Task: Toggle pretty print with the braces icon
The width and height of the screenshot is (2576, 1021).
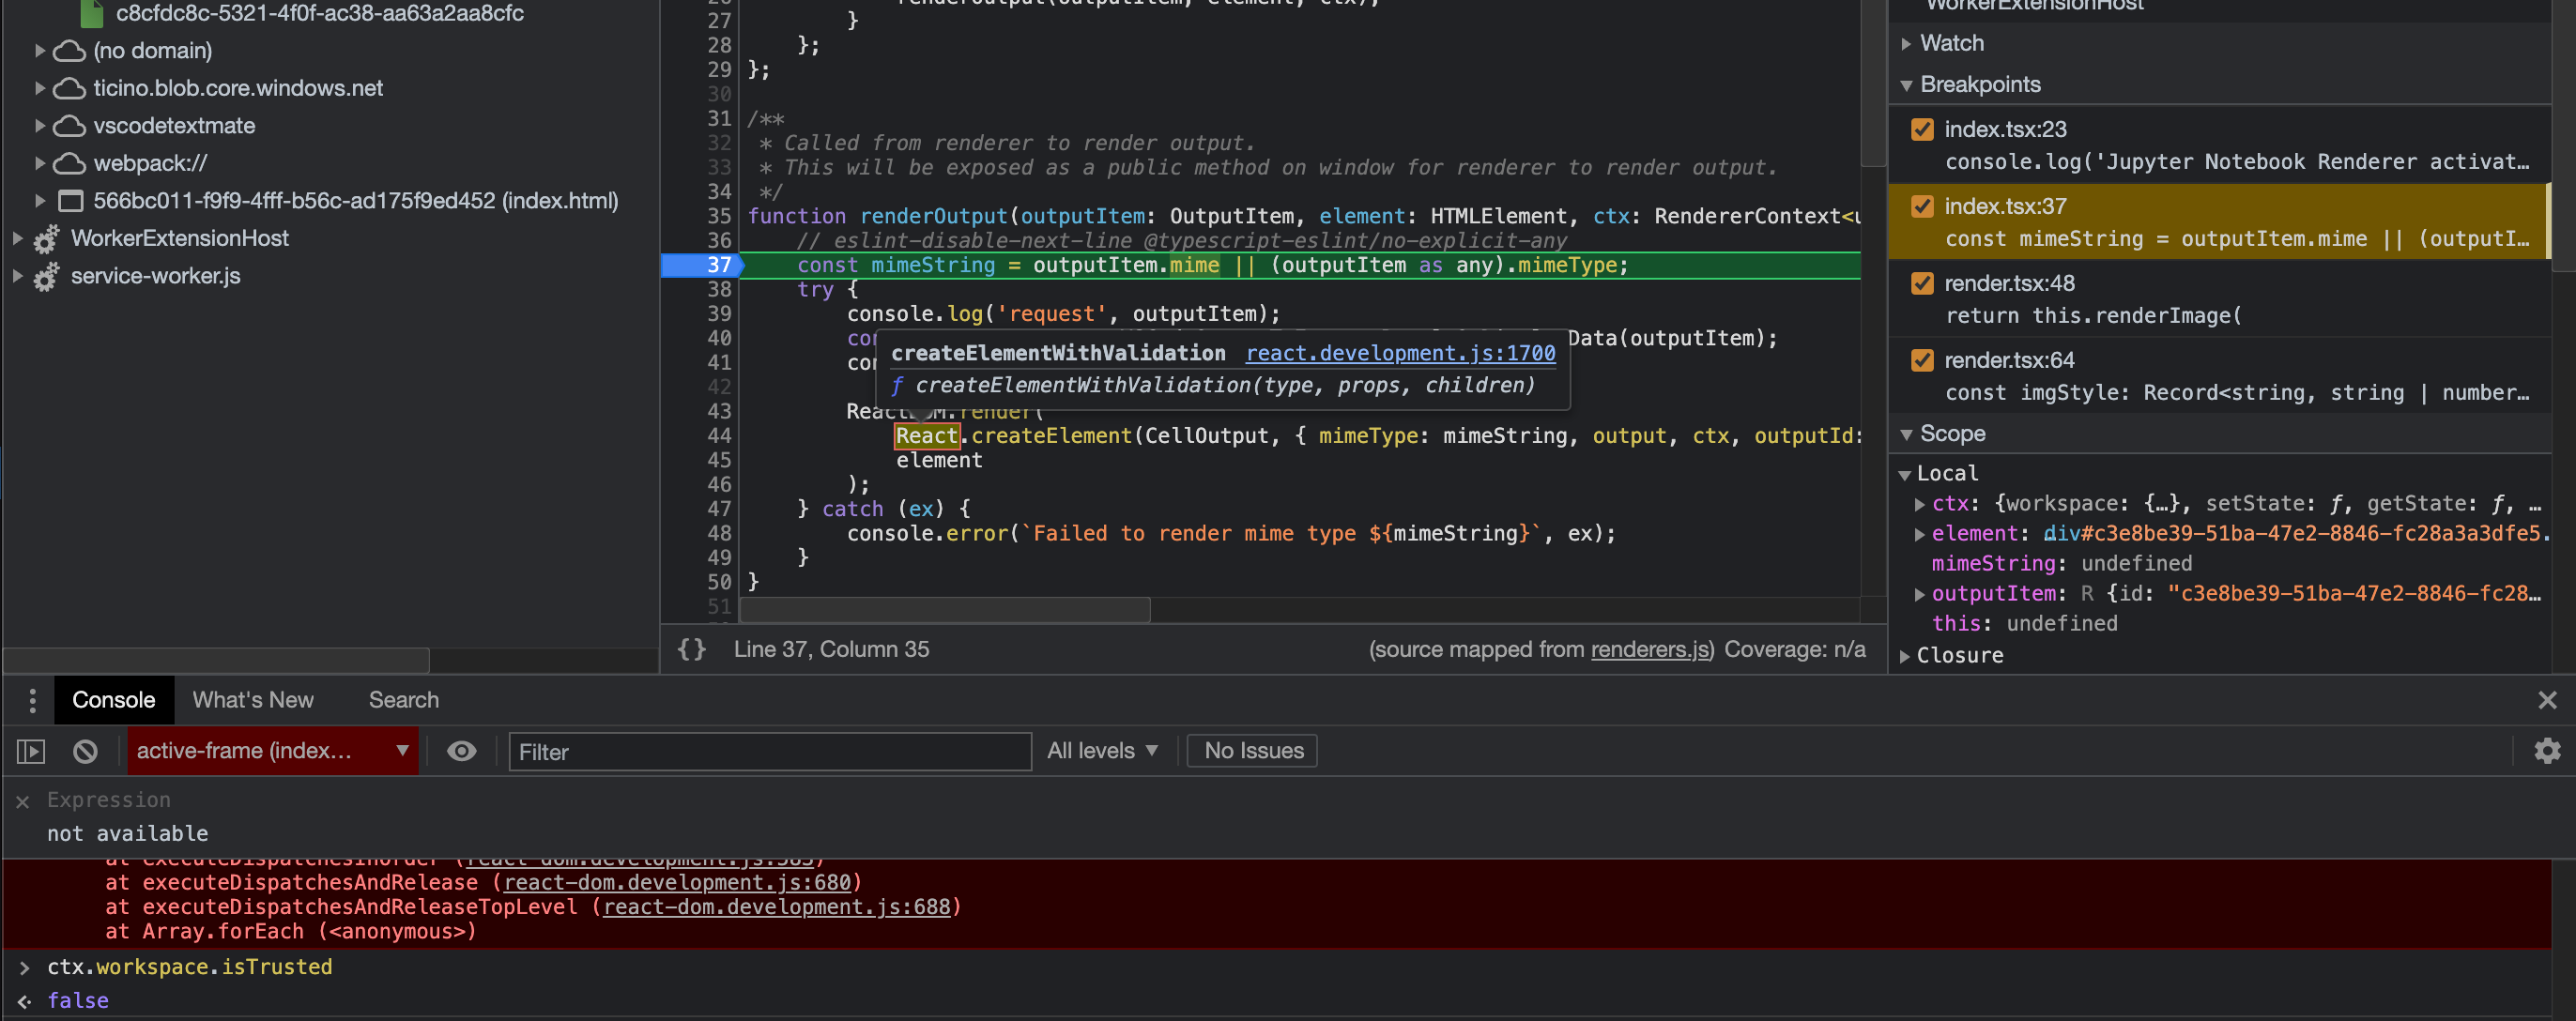Action: pos(690,648)
